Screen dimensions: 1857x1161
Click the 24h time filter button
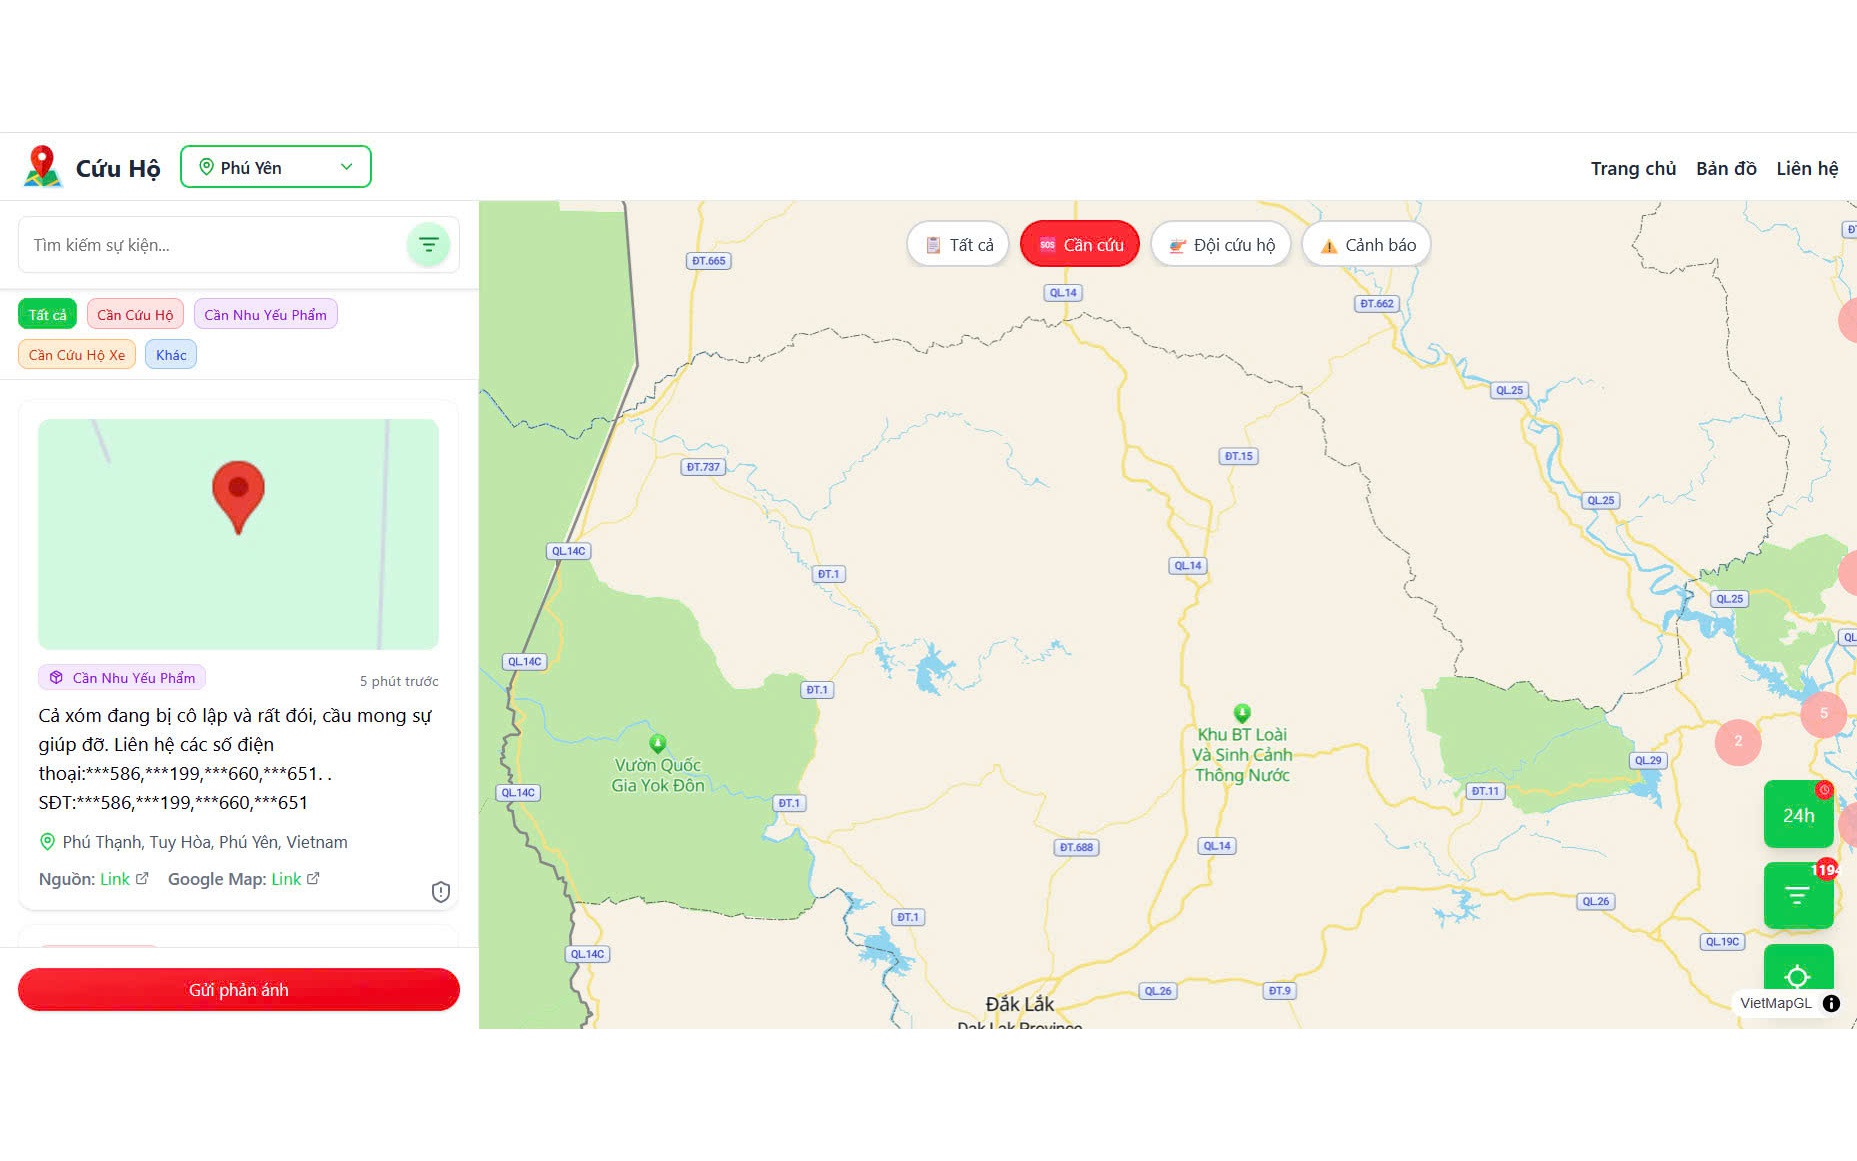point(1798,814)
